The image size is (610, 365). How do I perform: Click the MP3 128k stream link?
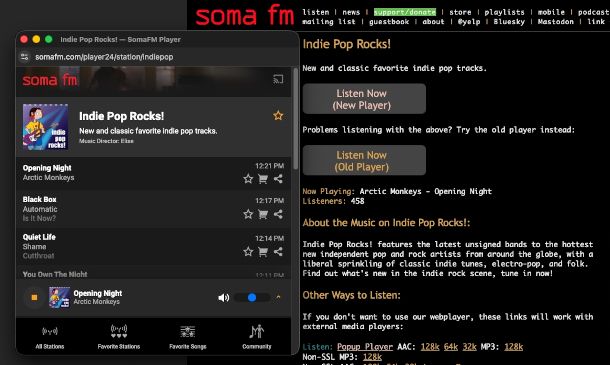coord(514,347)
